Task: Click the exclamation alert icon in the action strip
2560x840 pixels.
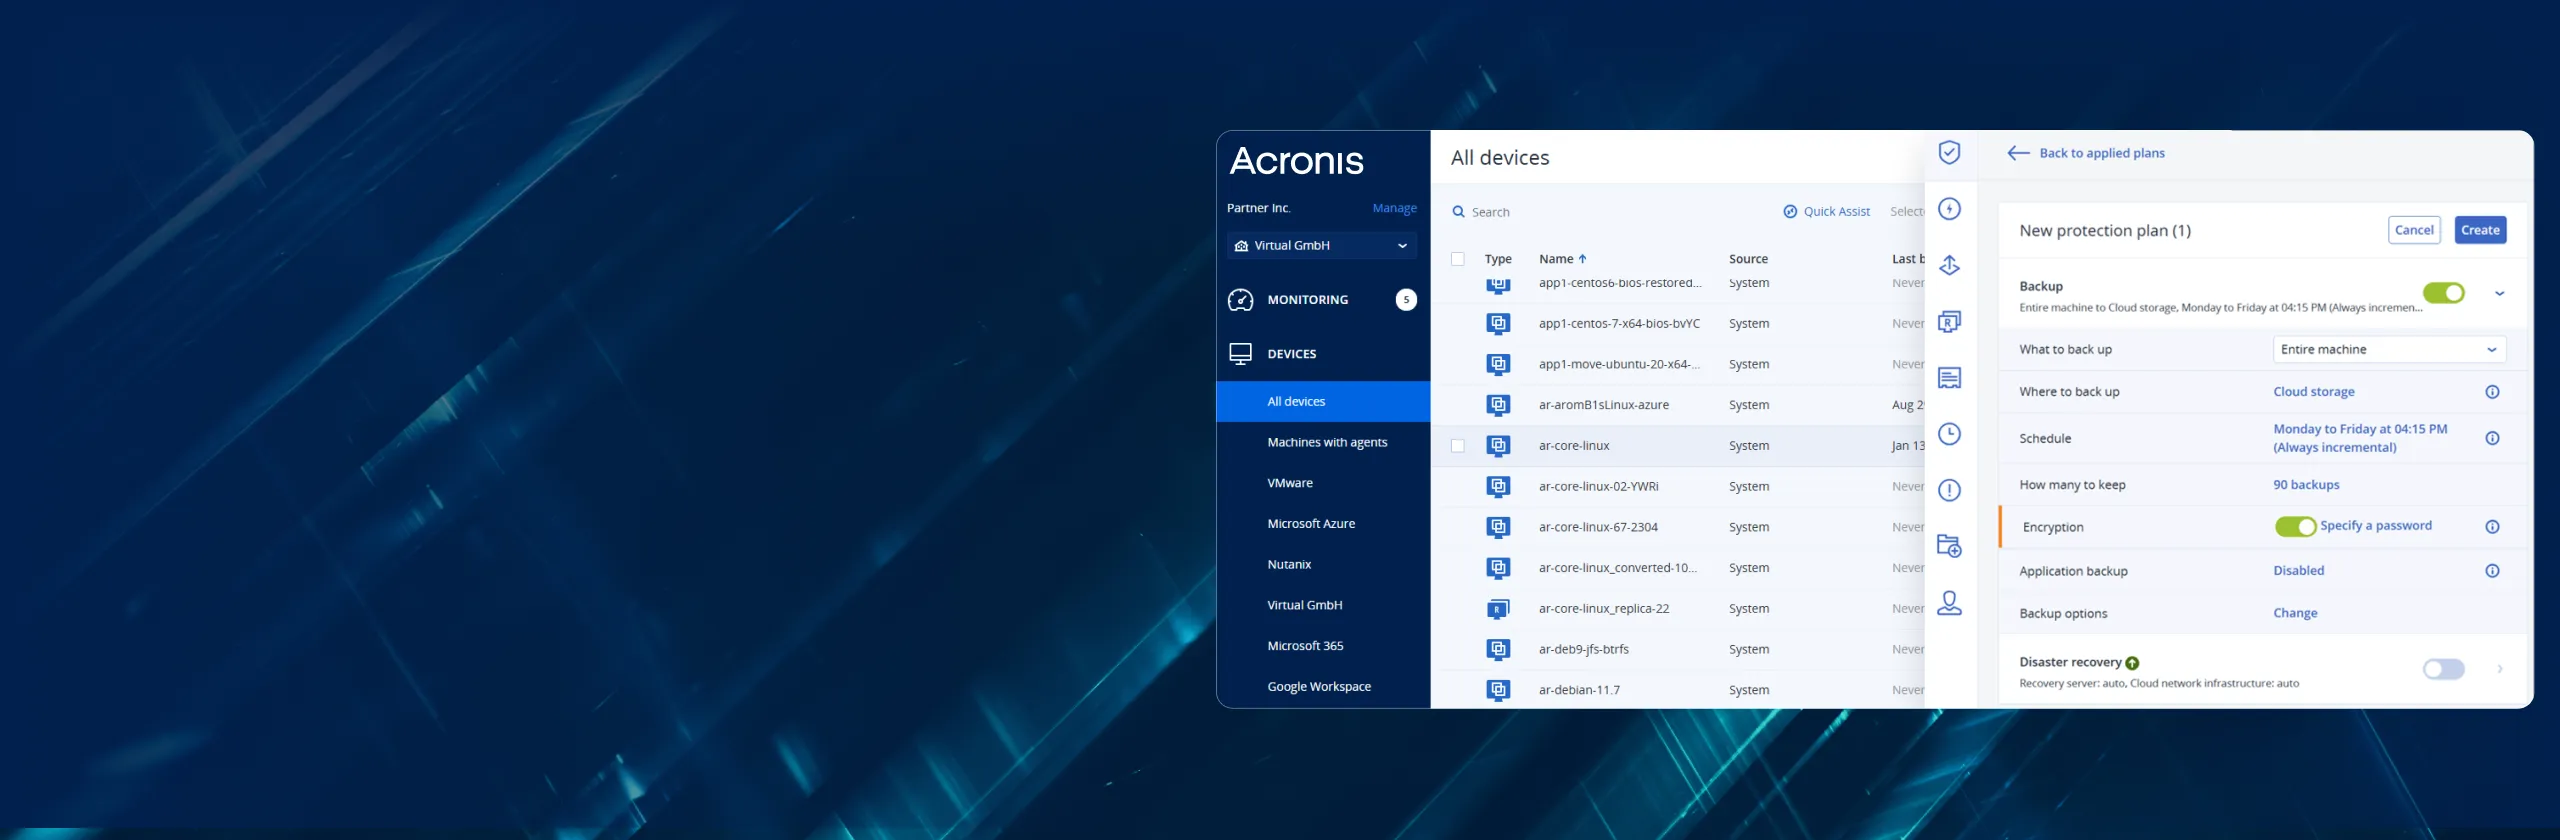Action: click(1949, 490)
